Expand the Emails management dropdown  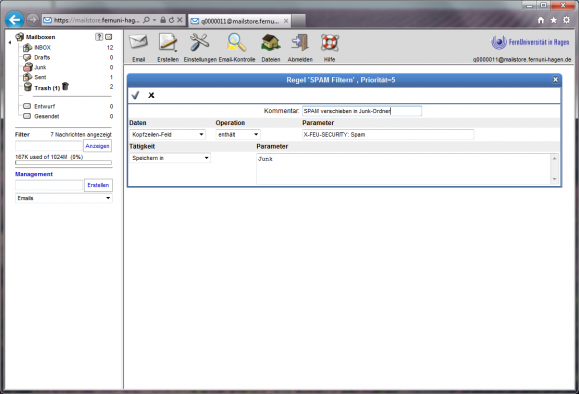[x=64, y=198]
